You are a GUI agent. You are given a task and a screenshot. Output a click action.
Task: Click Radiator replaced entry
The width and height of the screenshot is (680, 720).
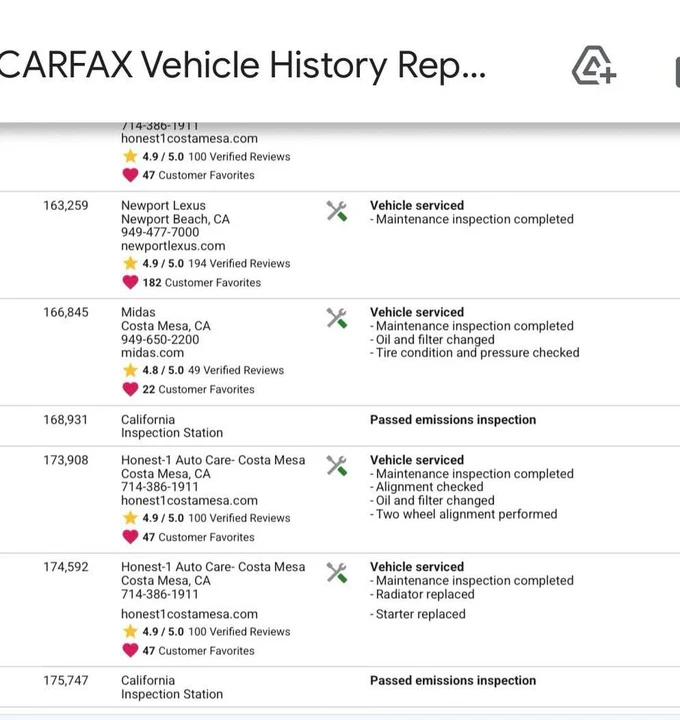[x=422, y=594]
